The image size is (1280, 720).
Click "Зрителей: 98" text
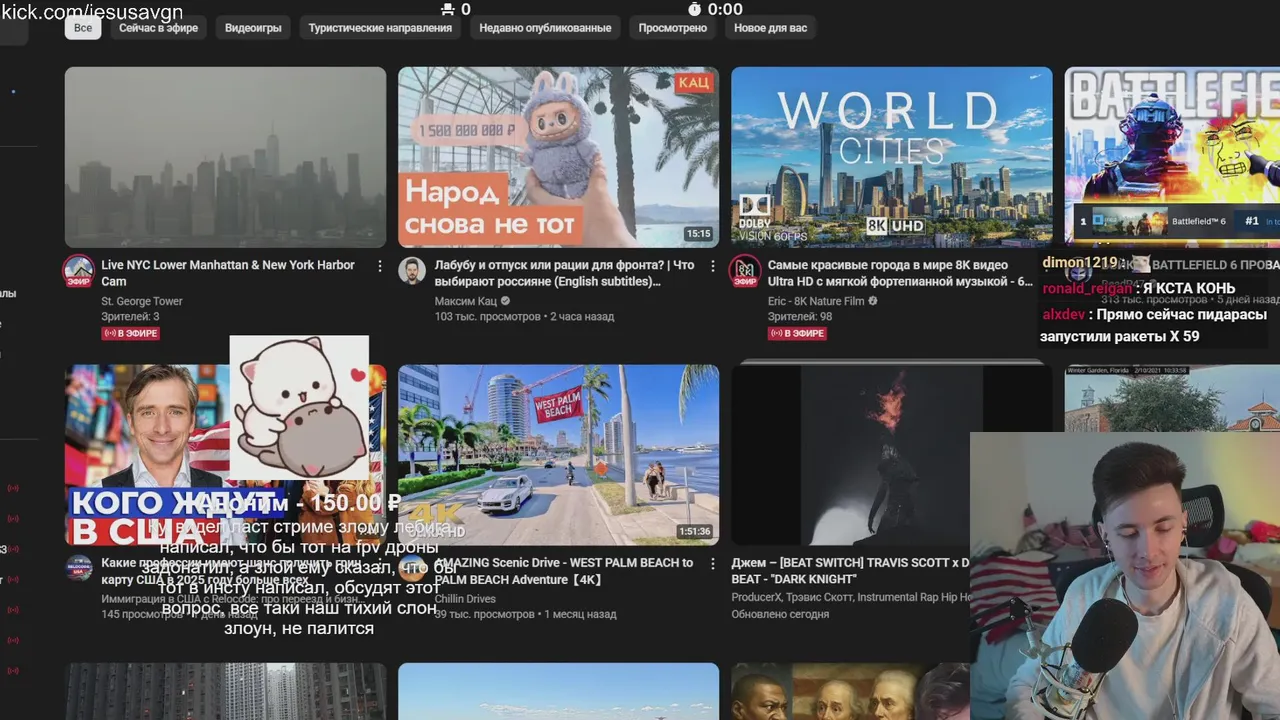(x=799, y=316)
